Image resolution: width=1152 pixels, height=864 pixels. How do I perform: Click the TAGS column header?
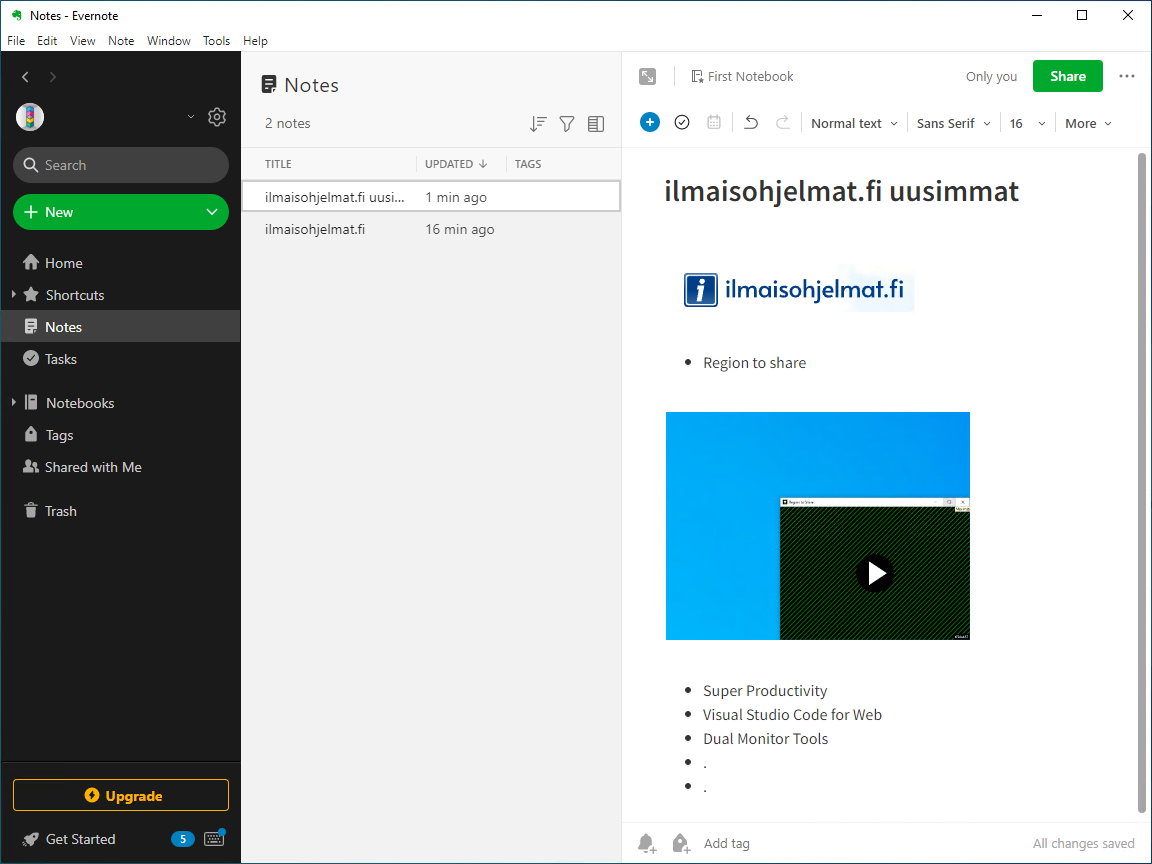[528, 164]
